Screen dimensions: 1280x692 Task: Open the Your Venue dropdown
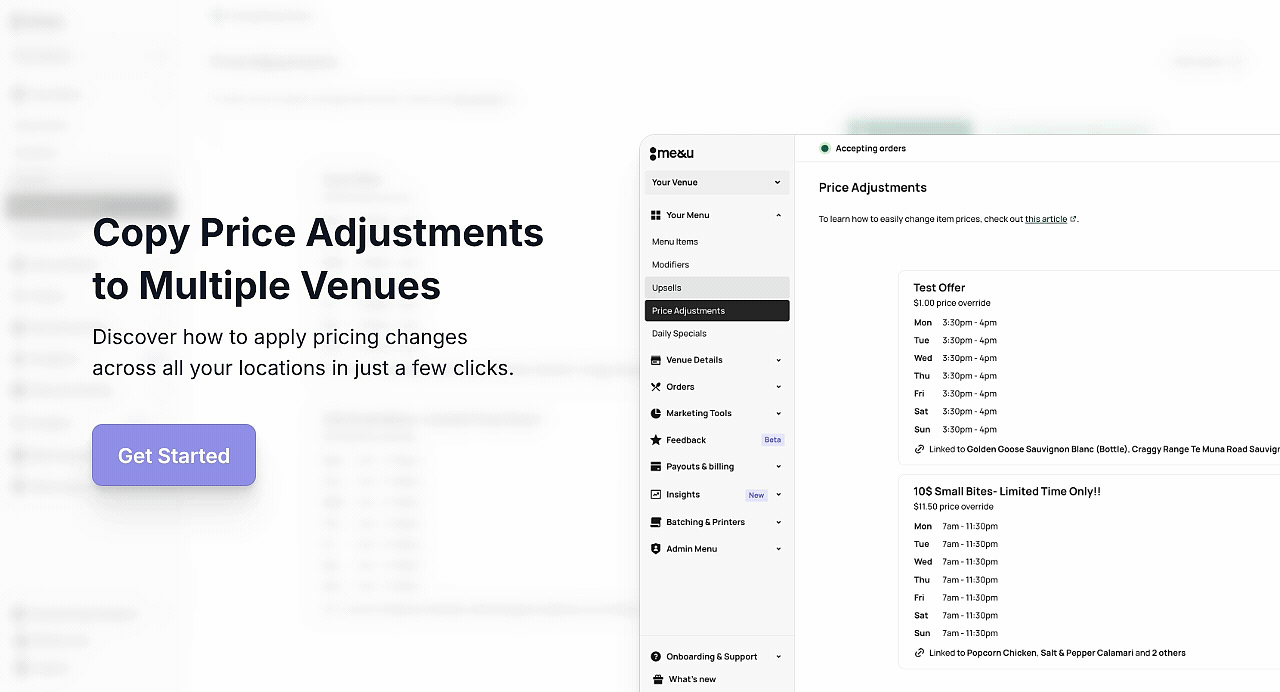716,182
